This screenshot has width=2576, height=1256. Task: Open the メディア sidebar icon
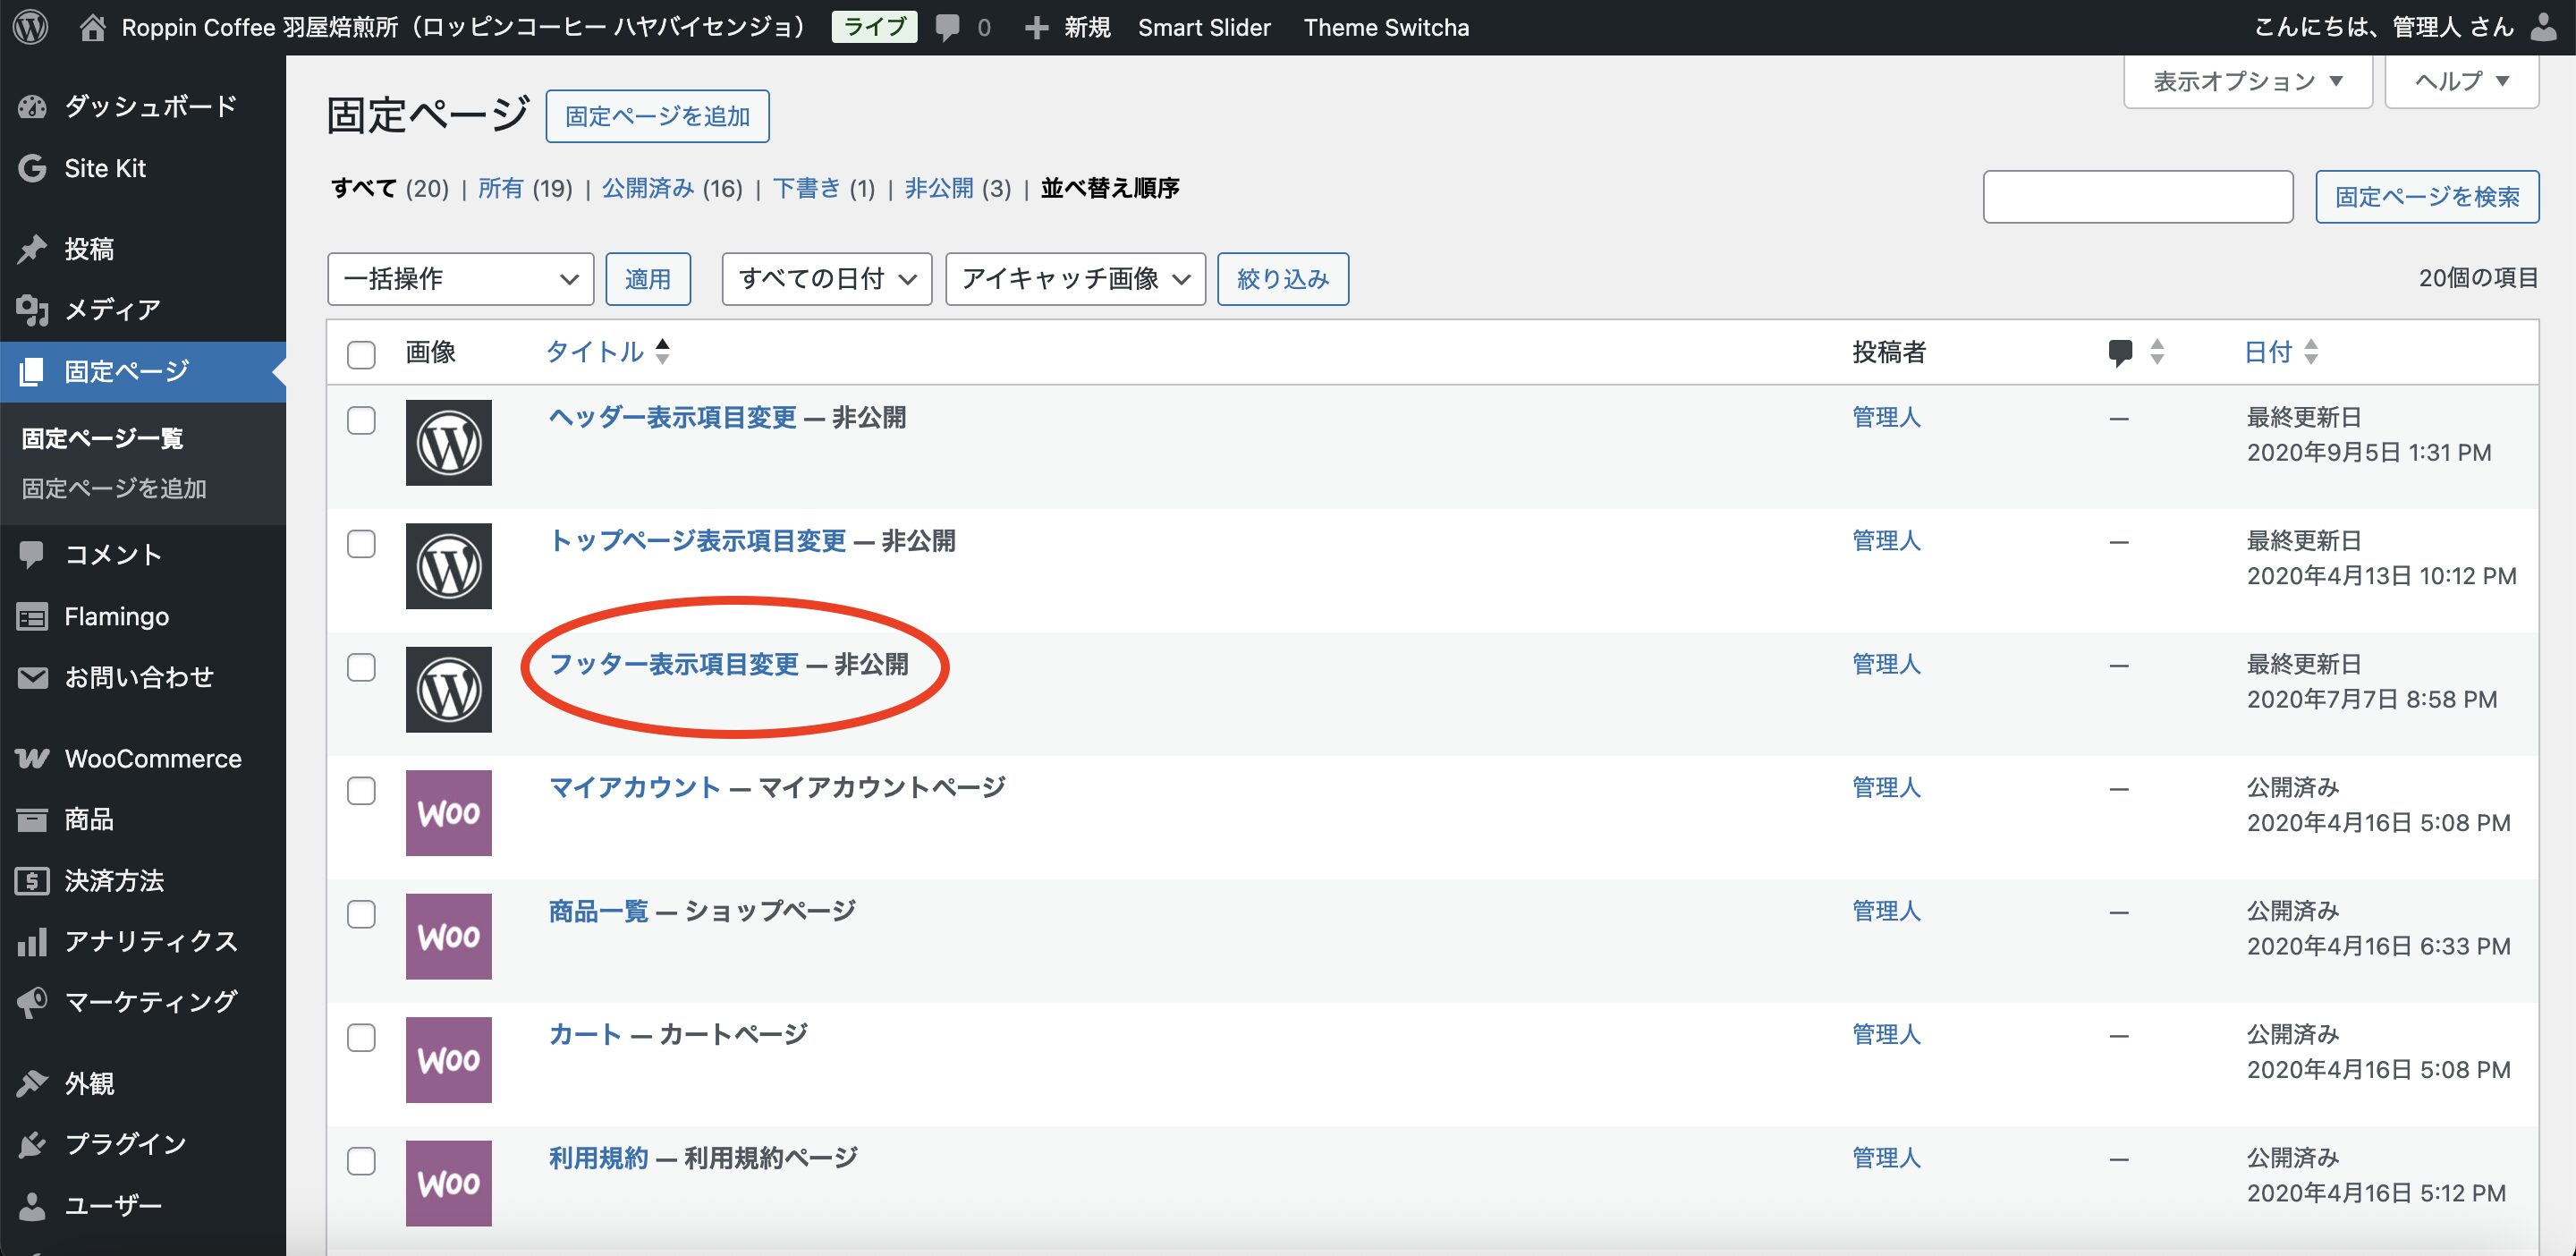point(32,310)
